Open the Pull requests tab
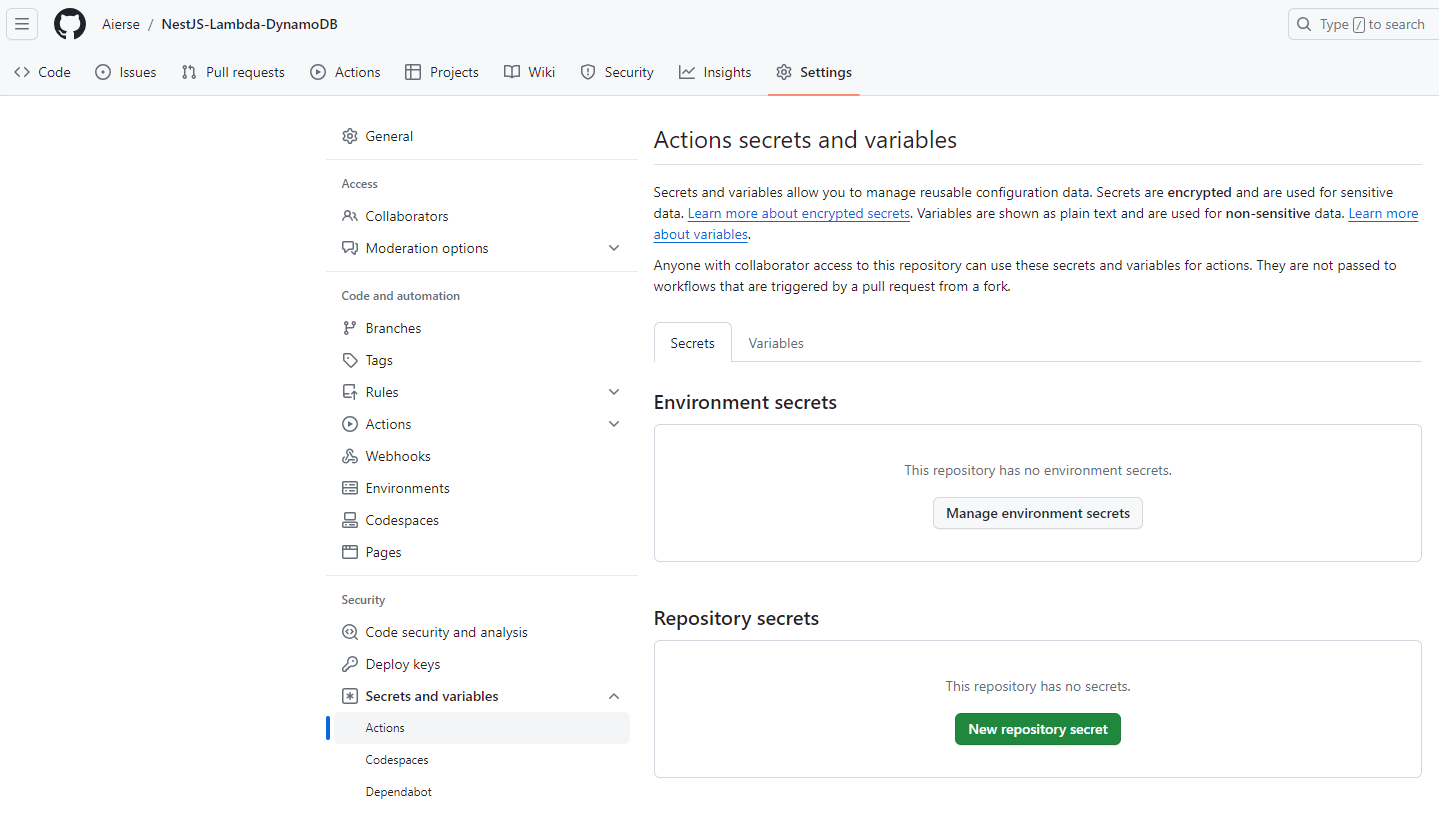The image size is (1439, 815). 233,72
